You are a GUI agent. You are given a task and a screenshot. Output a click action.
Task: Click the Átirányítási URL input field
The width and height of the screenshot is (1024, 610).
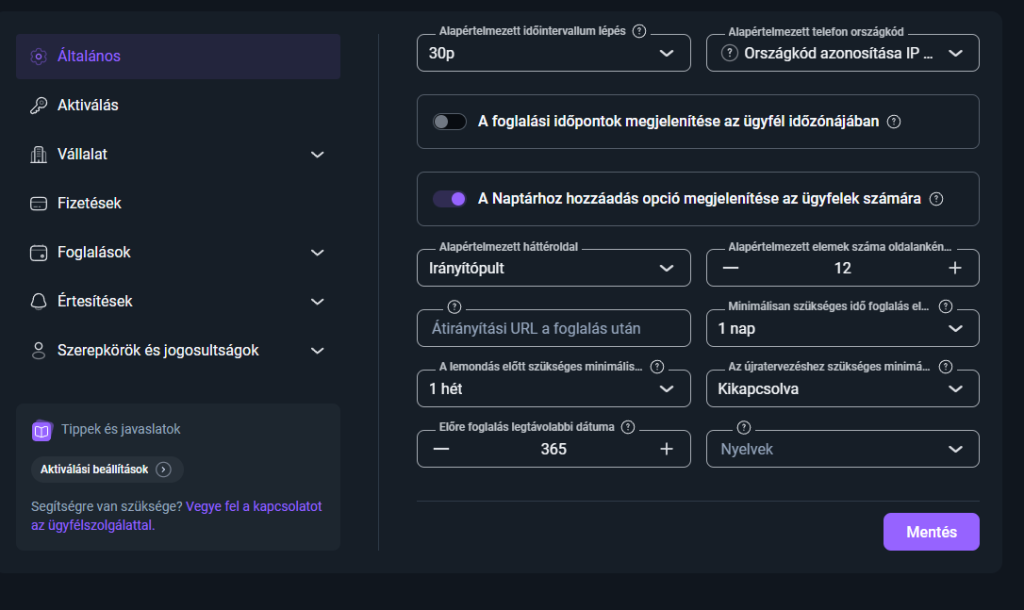click(553, 328)
